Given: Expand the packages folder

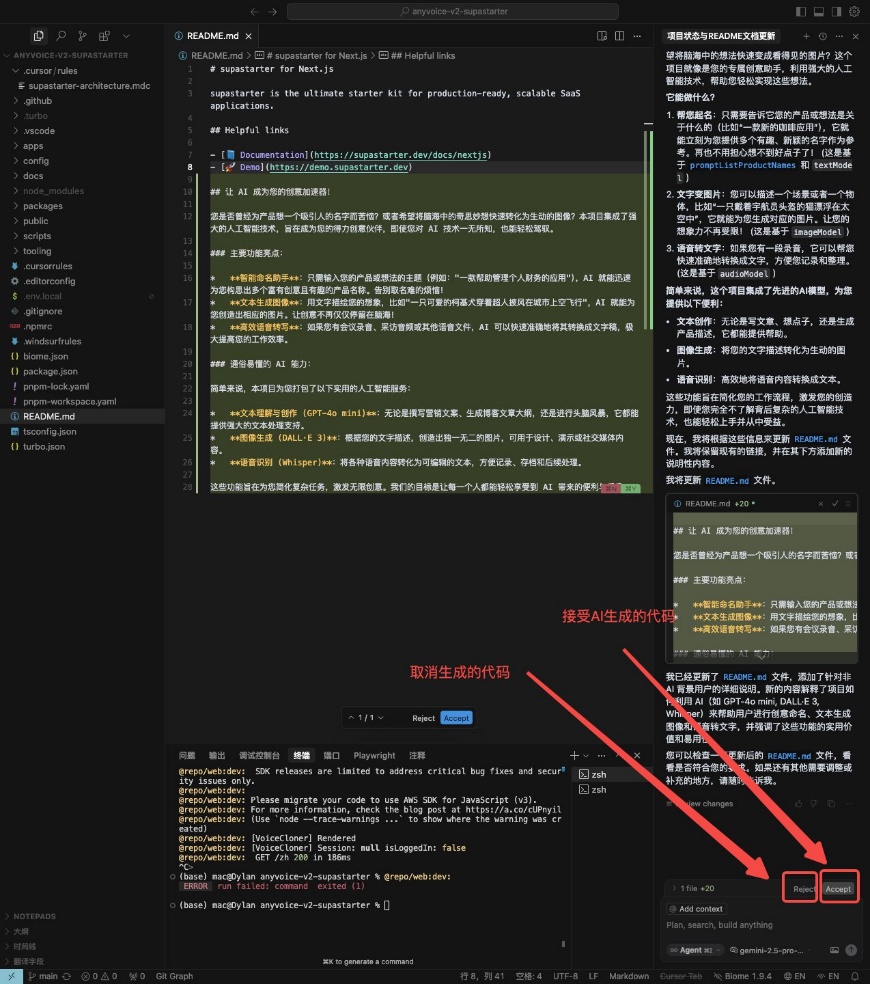Looking at the screenshot, I should tap(43, 206).
